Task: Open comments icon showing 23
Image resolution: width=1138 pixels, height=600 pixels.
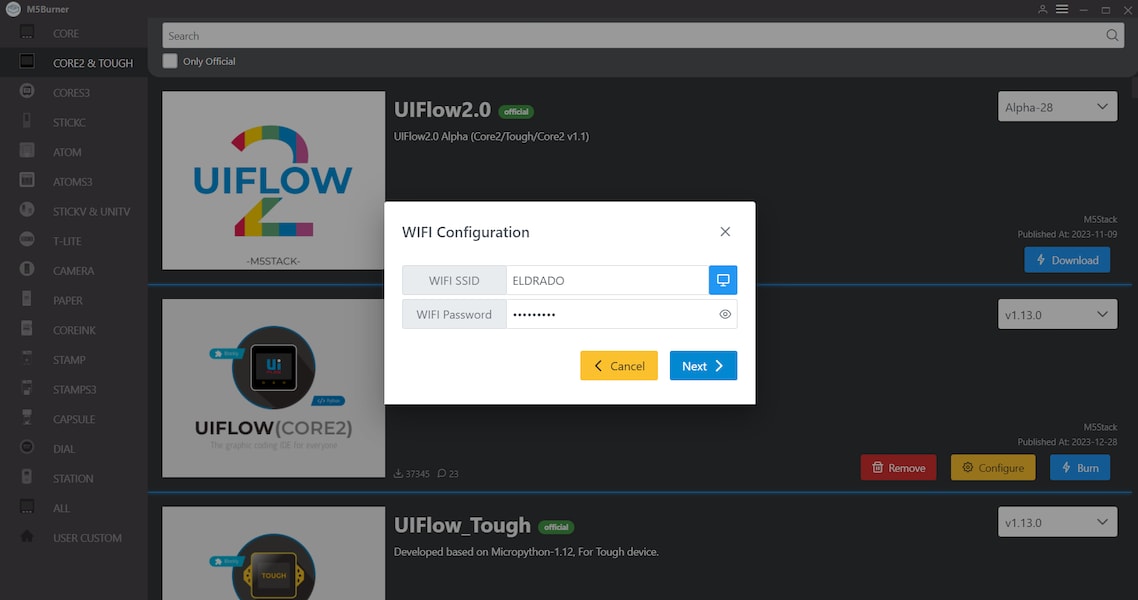Action: coord(441,474)
